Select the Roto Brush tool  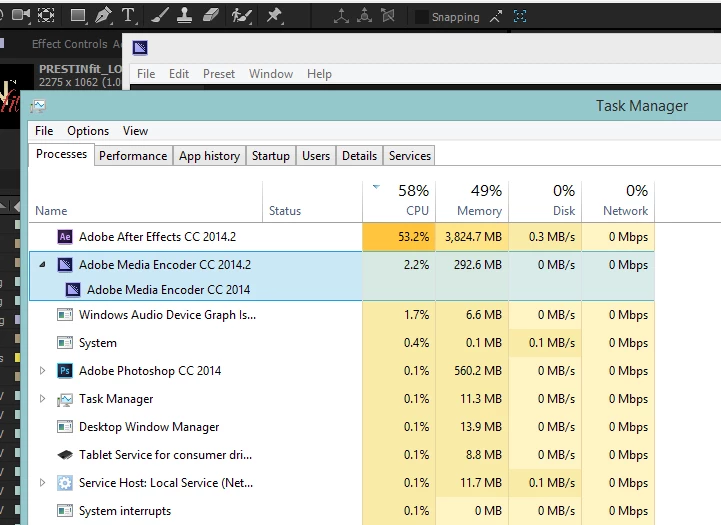241,16
